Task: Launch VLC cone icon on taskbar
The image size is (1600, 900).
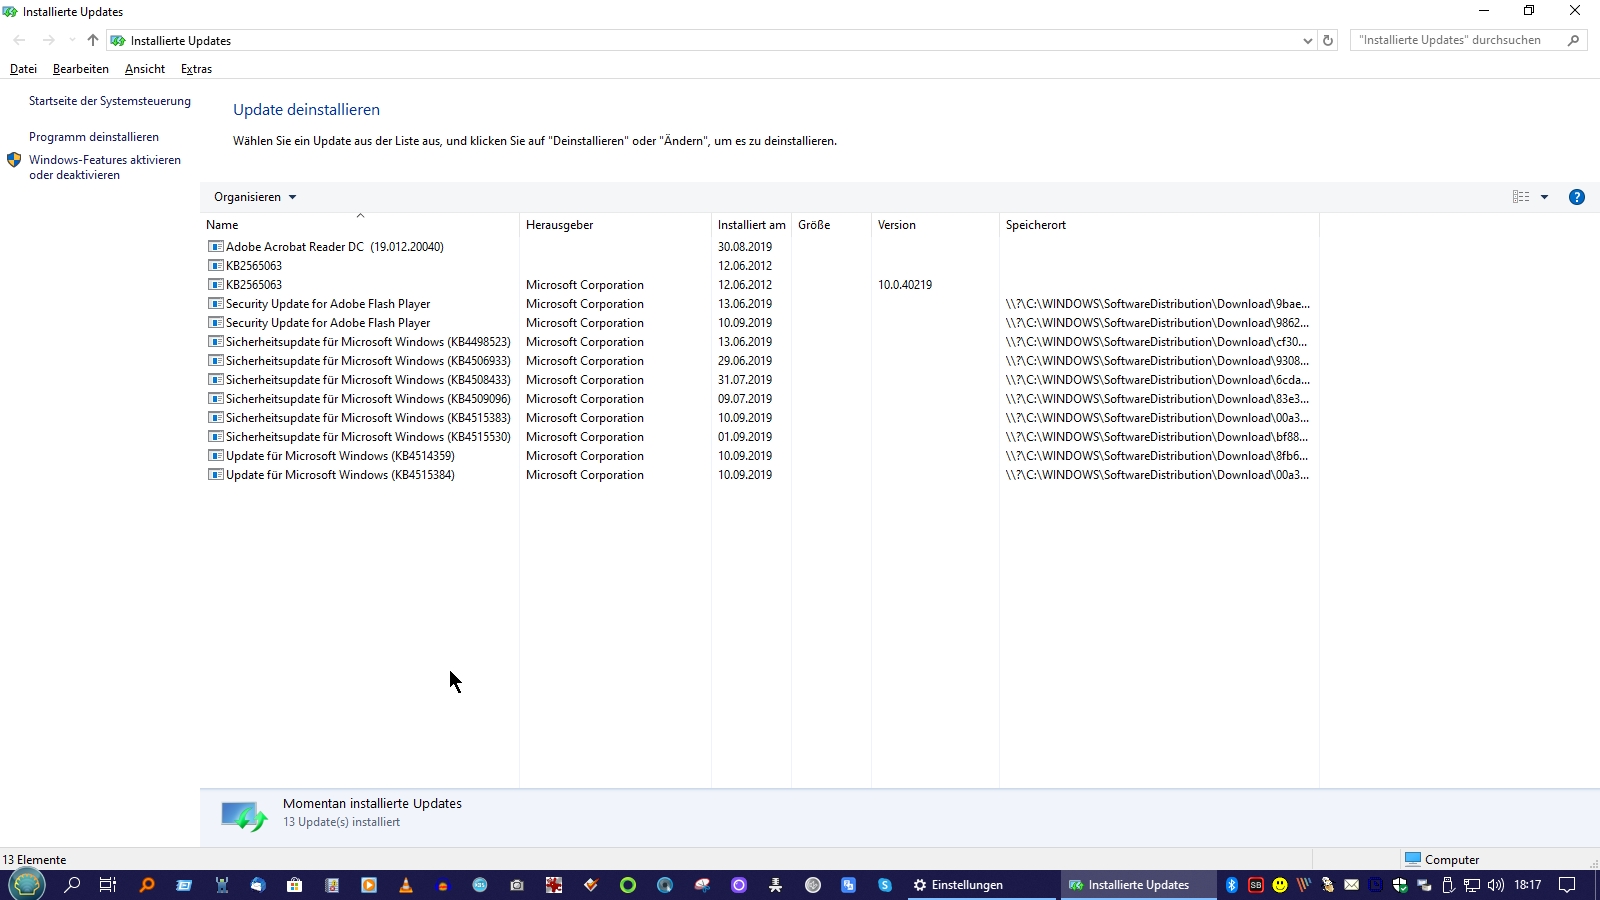Action: tap(406, 885)
